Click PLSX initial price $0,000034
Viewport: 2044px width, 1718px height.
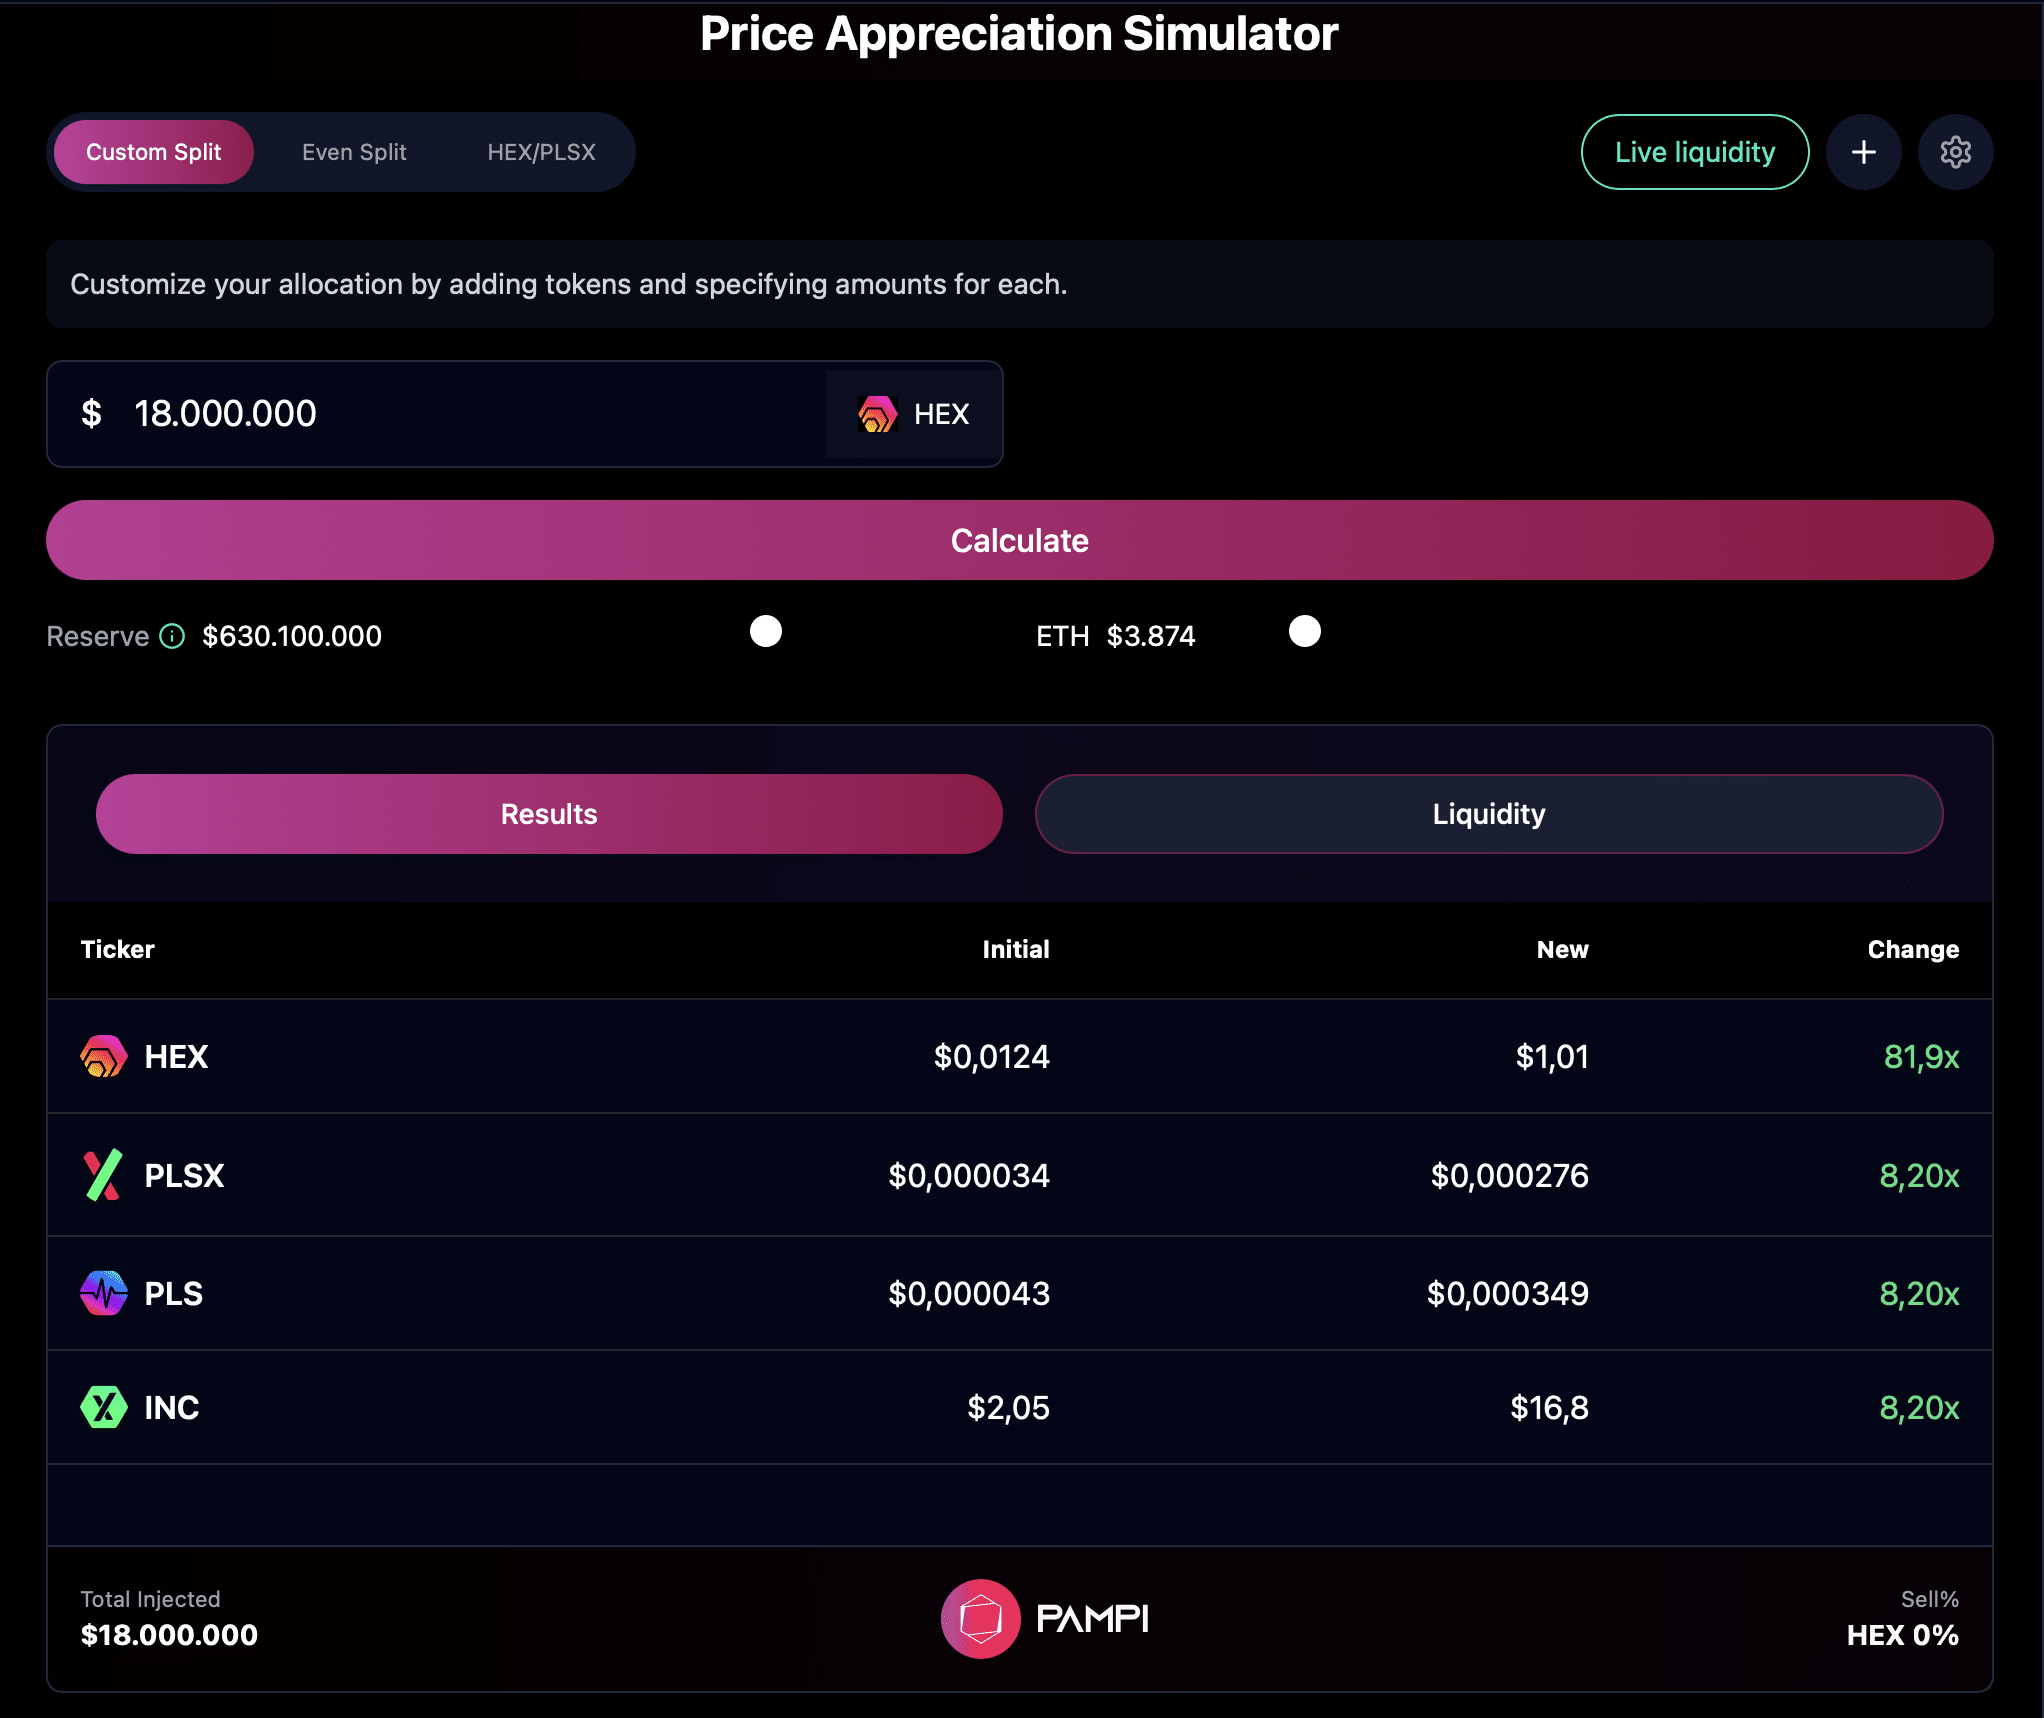pyautogui.click(x=969, y=1175)
